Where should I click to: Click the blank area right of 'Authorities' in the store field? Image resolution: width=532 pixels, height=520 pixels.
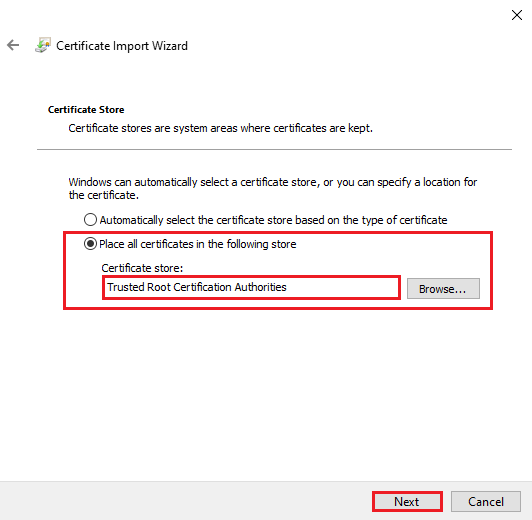[x=343, y=288]
